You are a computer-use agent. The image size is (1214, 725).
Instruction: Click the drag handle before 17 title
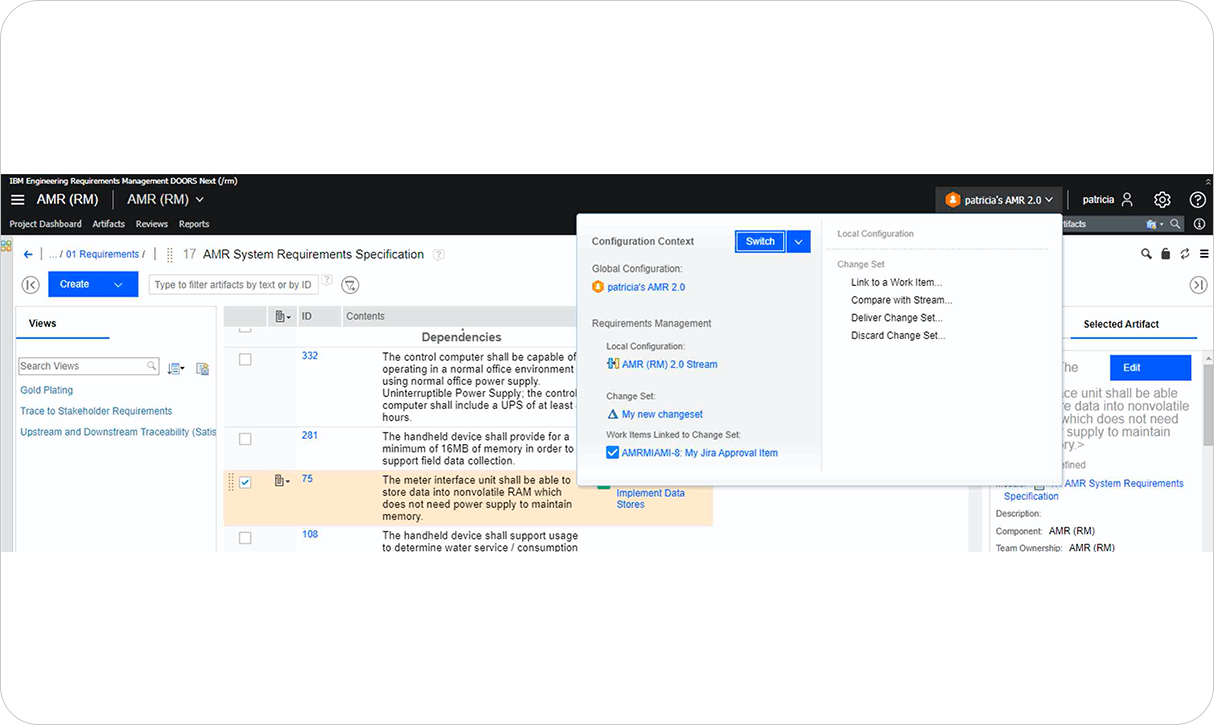click(x=170, y=254)
